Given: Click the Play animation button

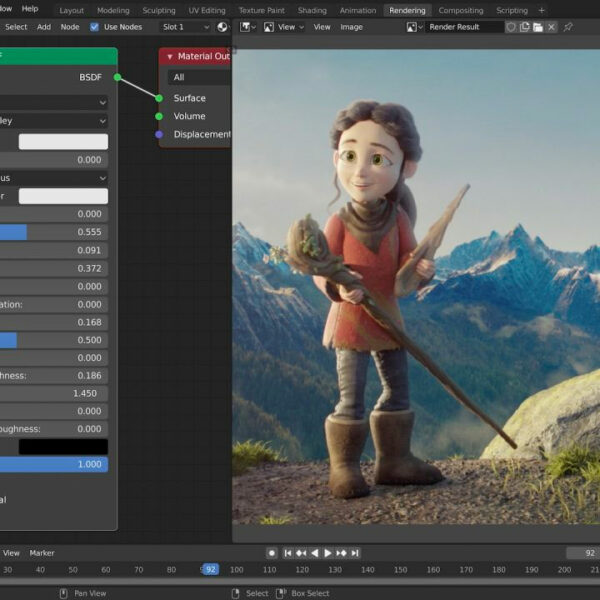Looking at the screenshot, I should pos(328,553).
